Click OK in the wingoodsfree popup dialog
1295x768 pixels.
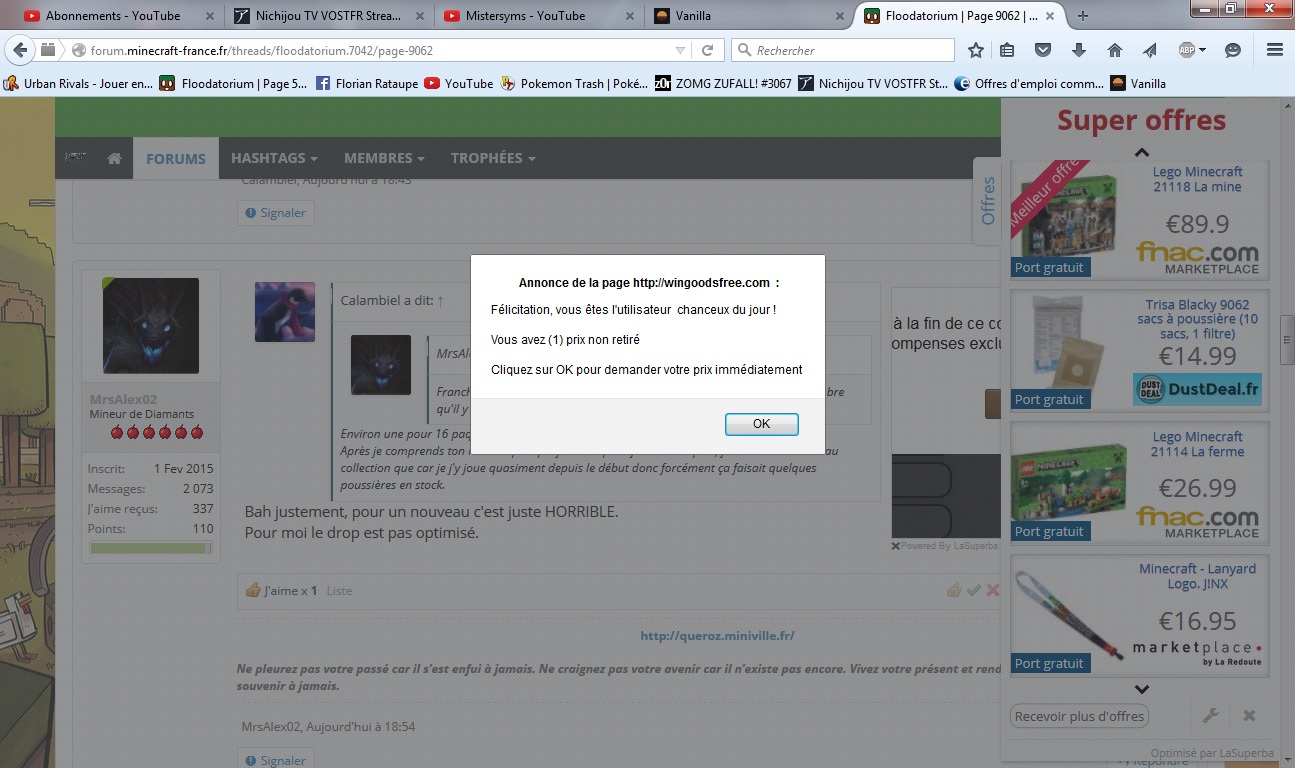pyautogui.click(x=761, y=424)
